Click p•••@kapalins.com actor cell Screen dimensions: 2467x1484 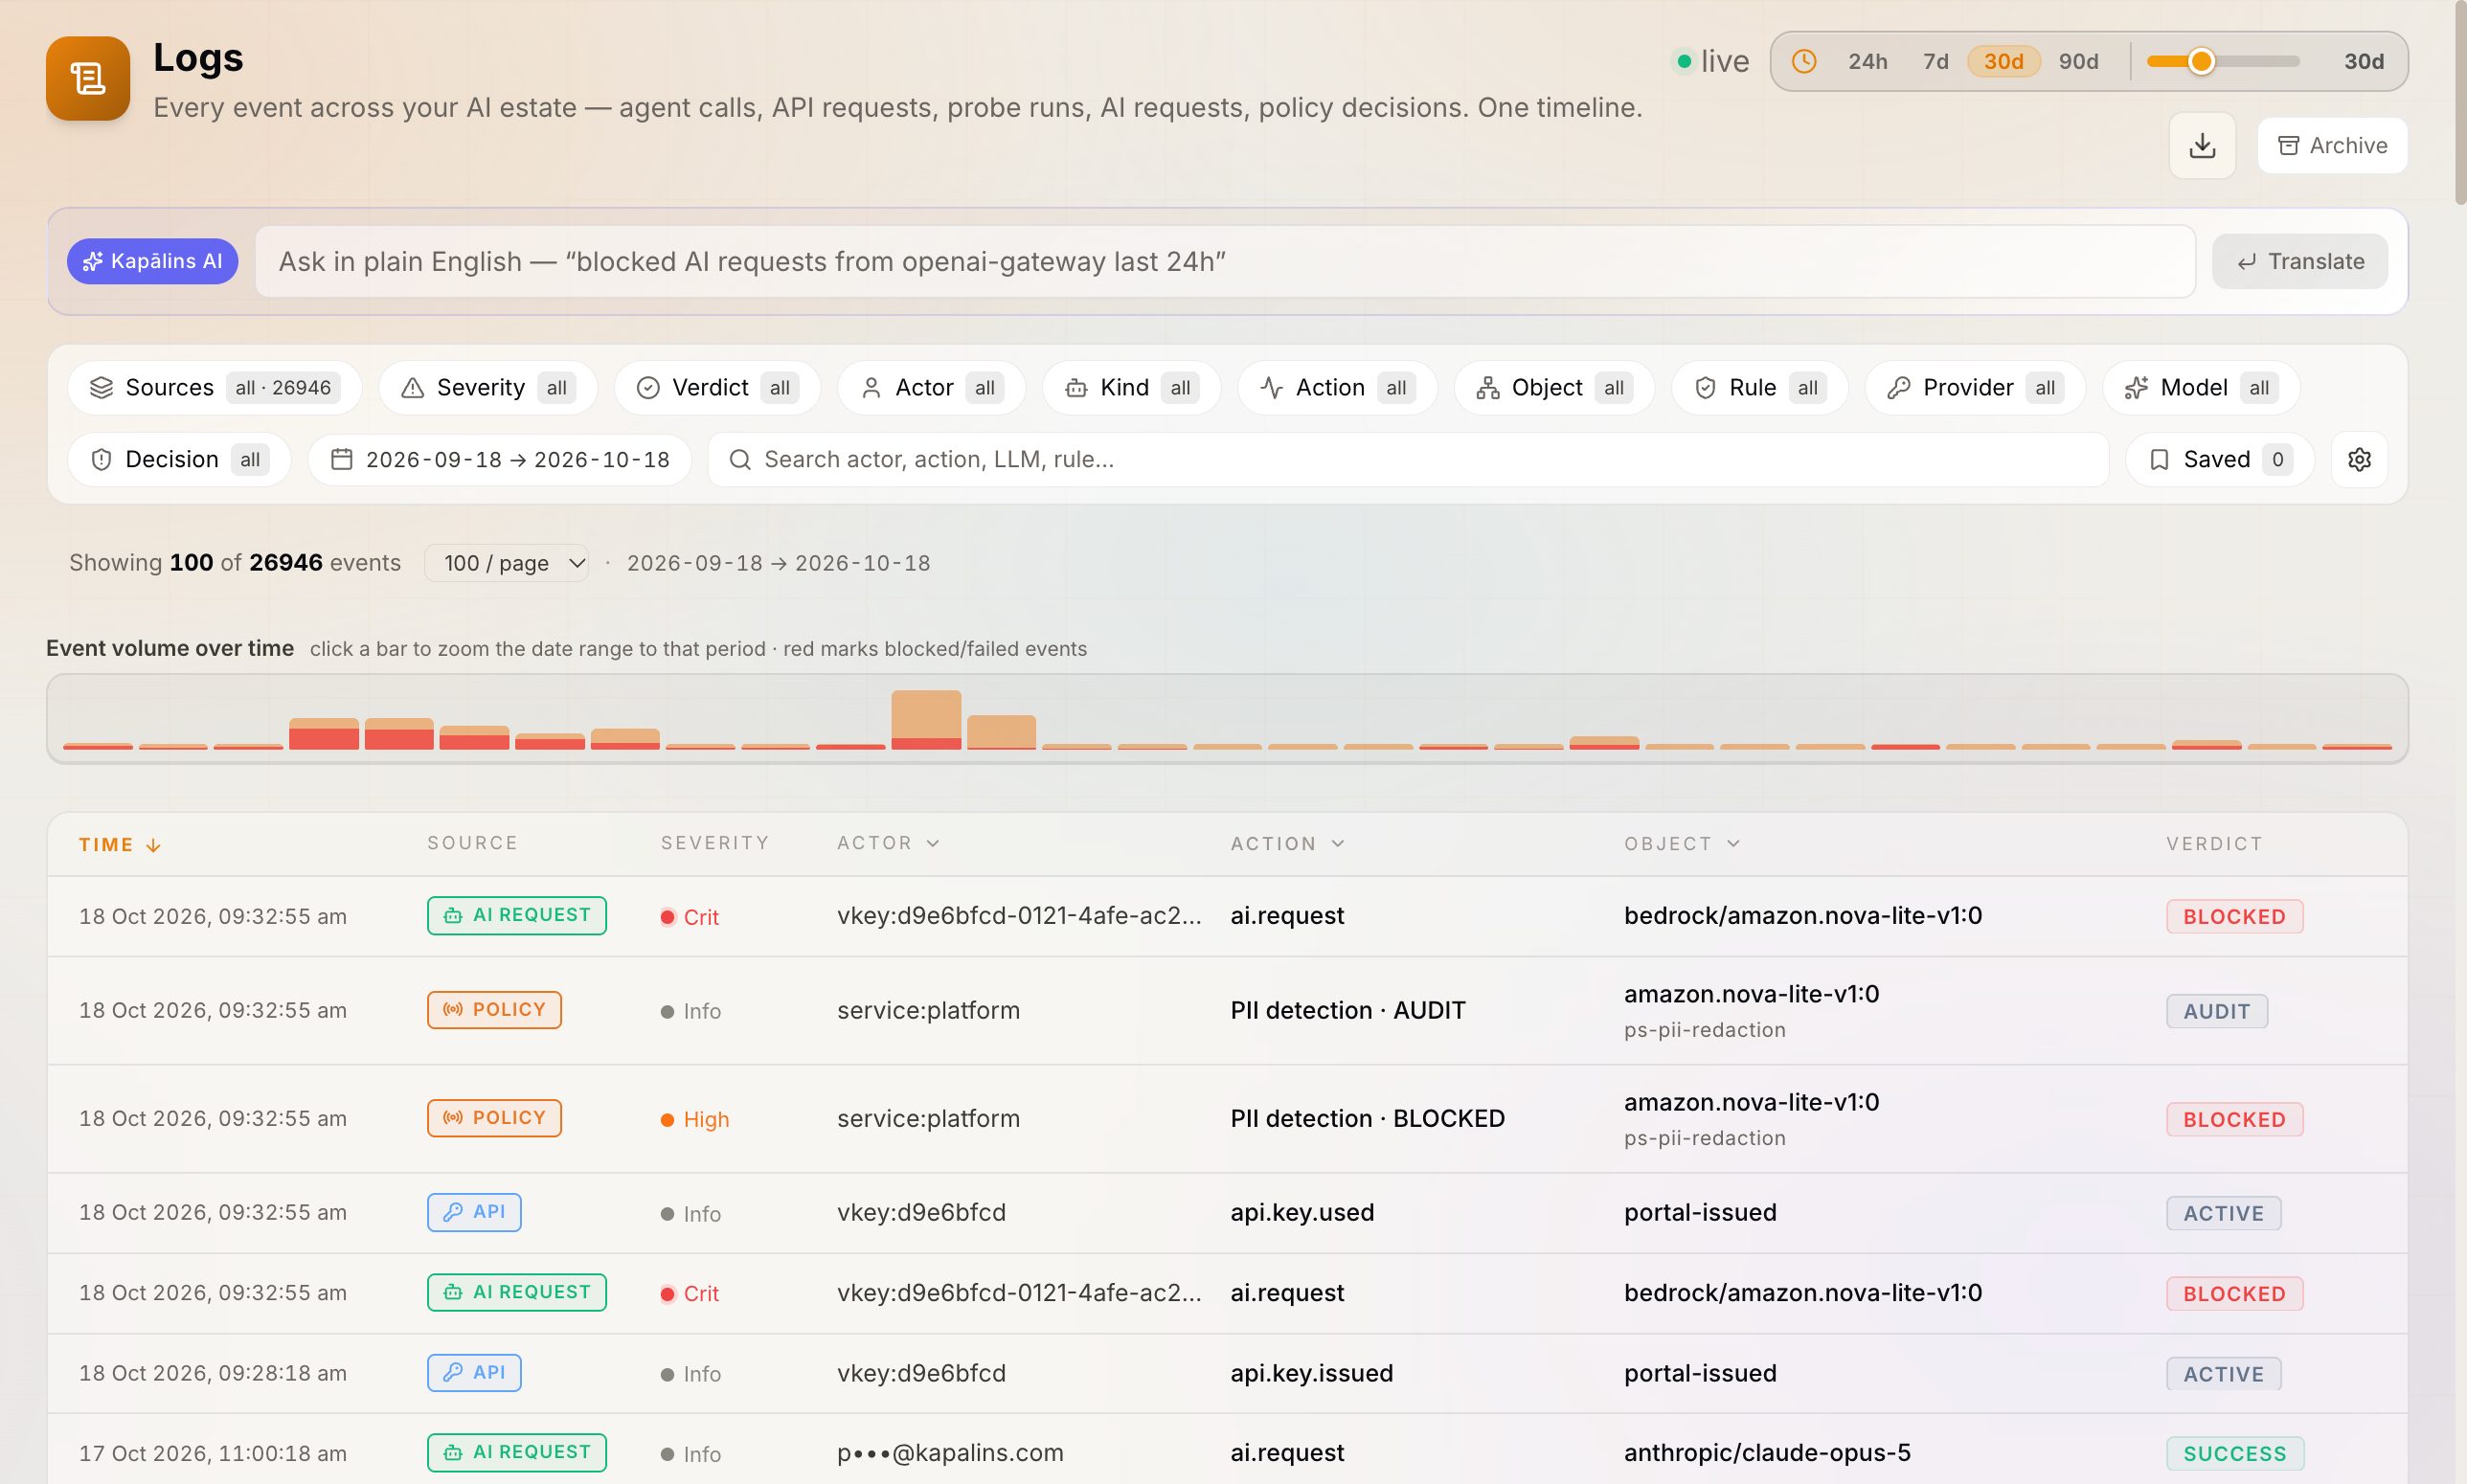pos(950,1453)
